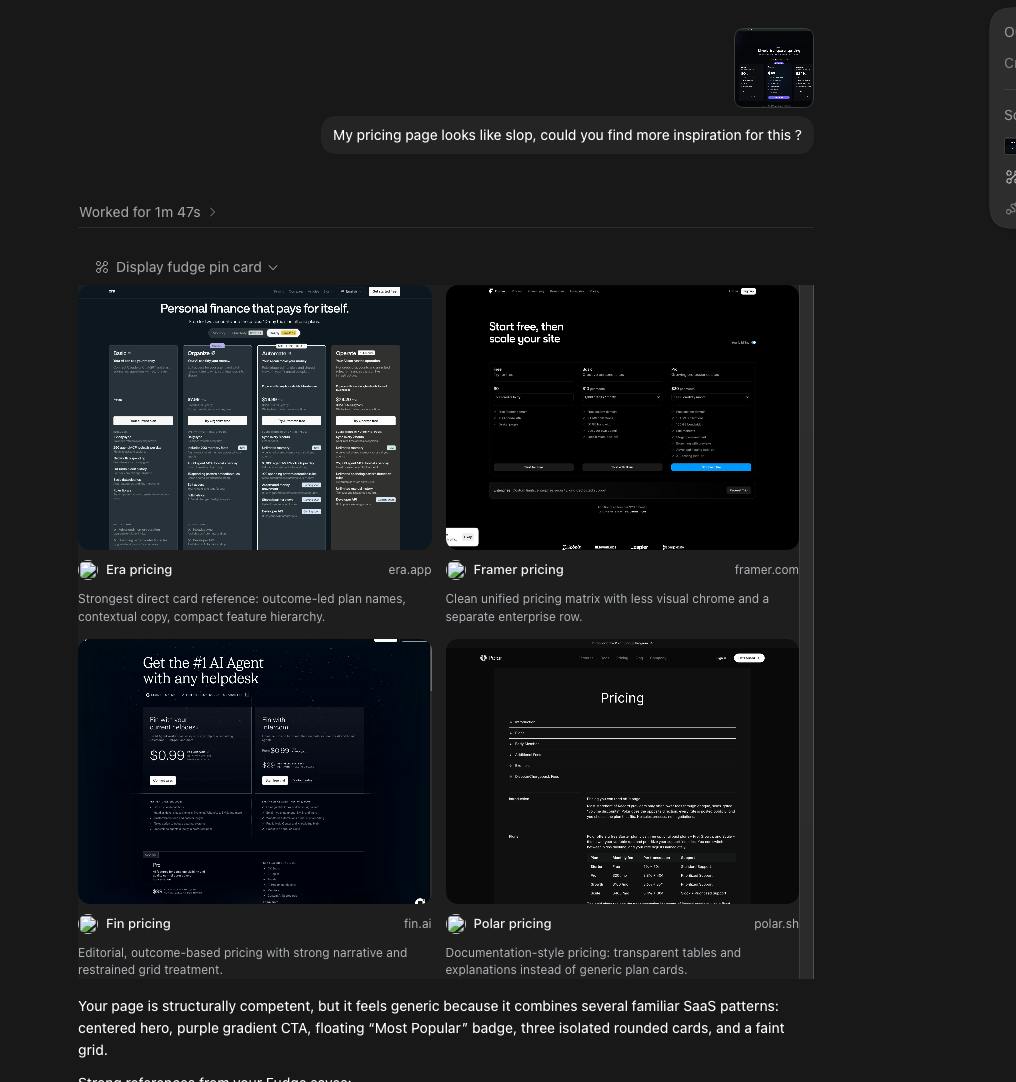The width and height of the screenshot is (1016, 1082).
Task: Click the "Your page is structurally competent" paragraph
Action: coord(431,1028)
